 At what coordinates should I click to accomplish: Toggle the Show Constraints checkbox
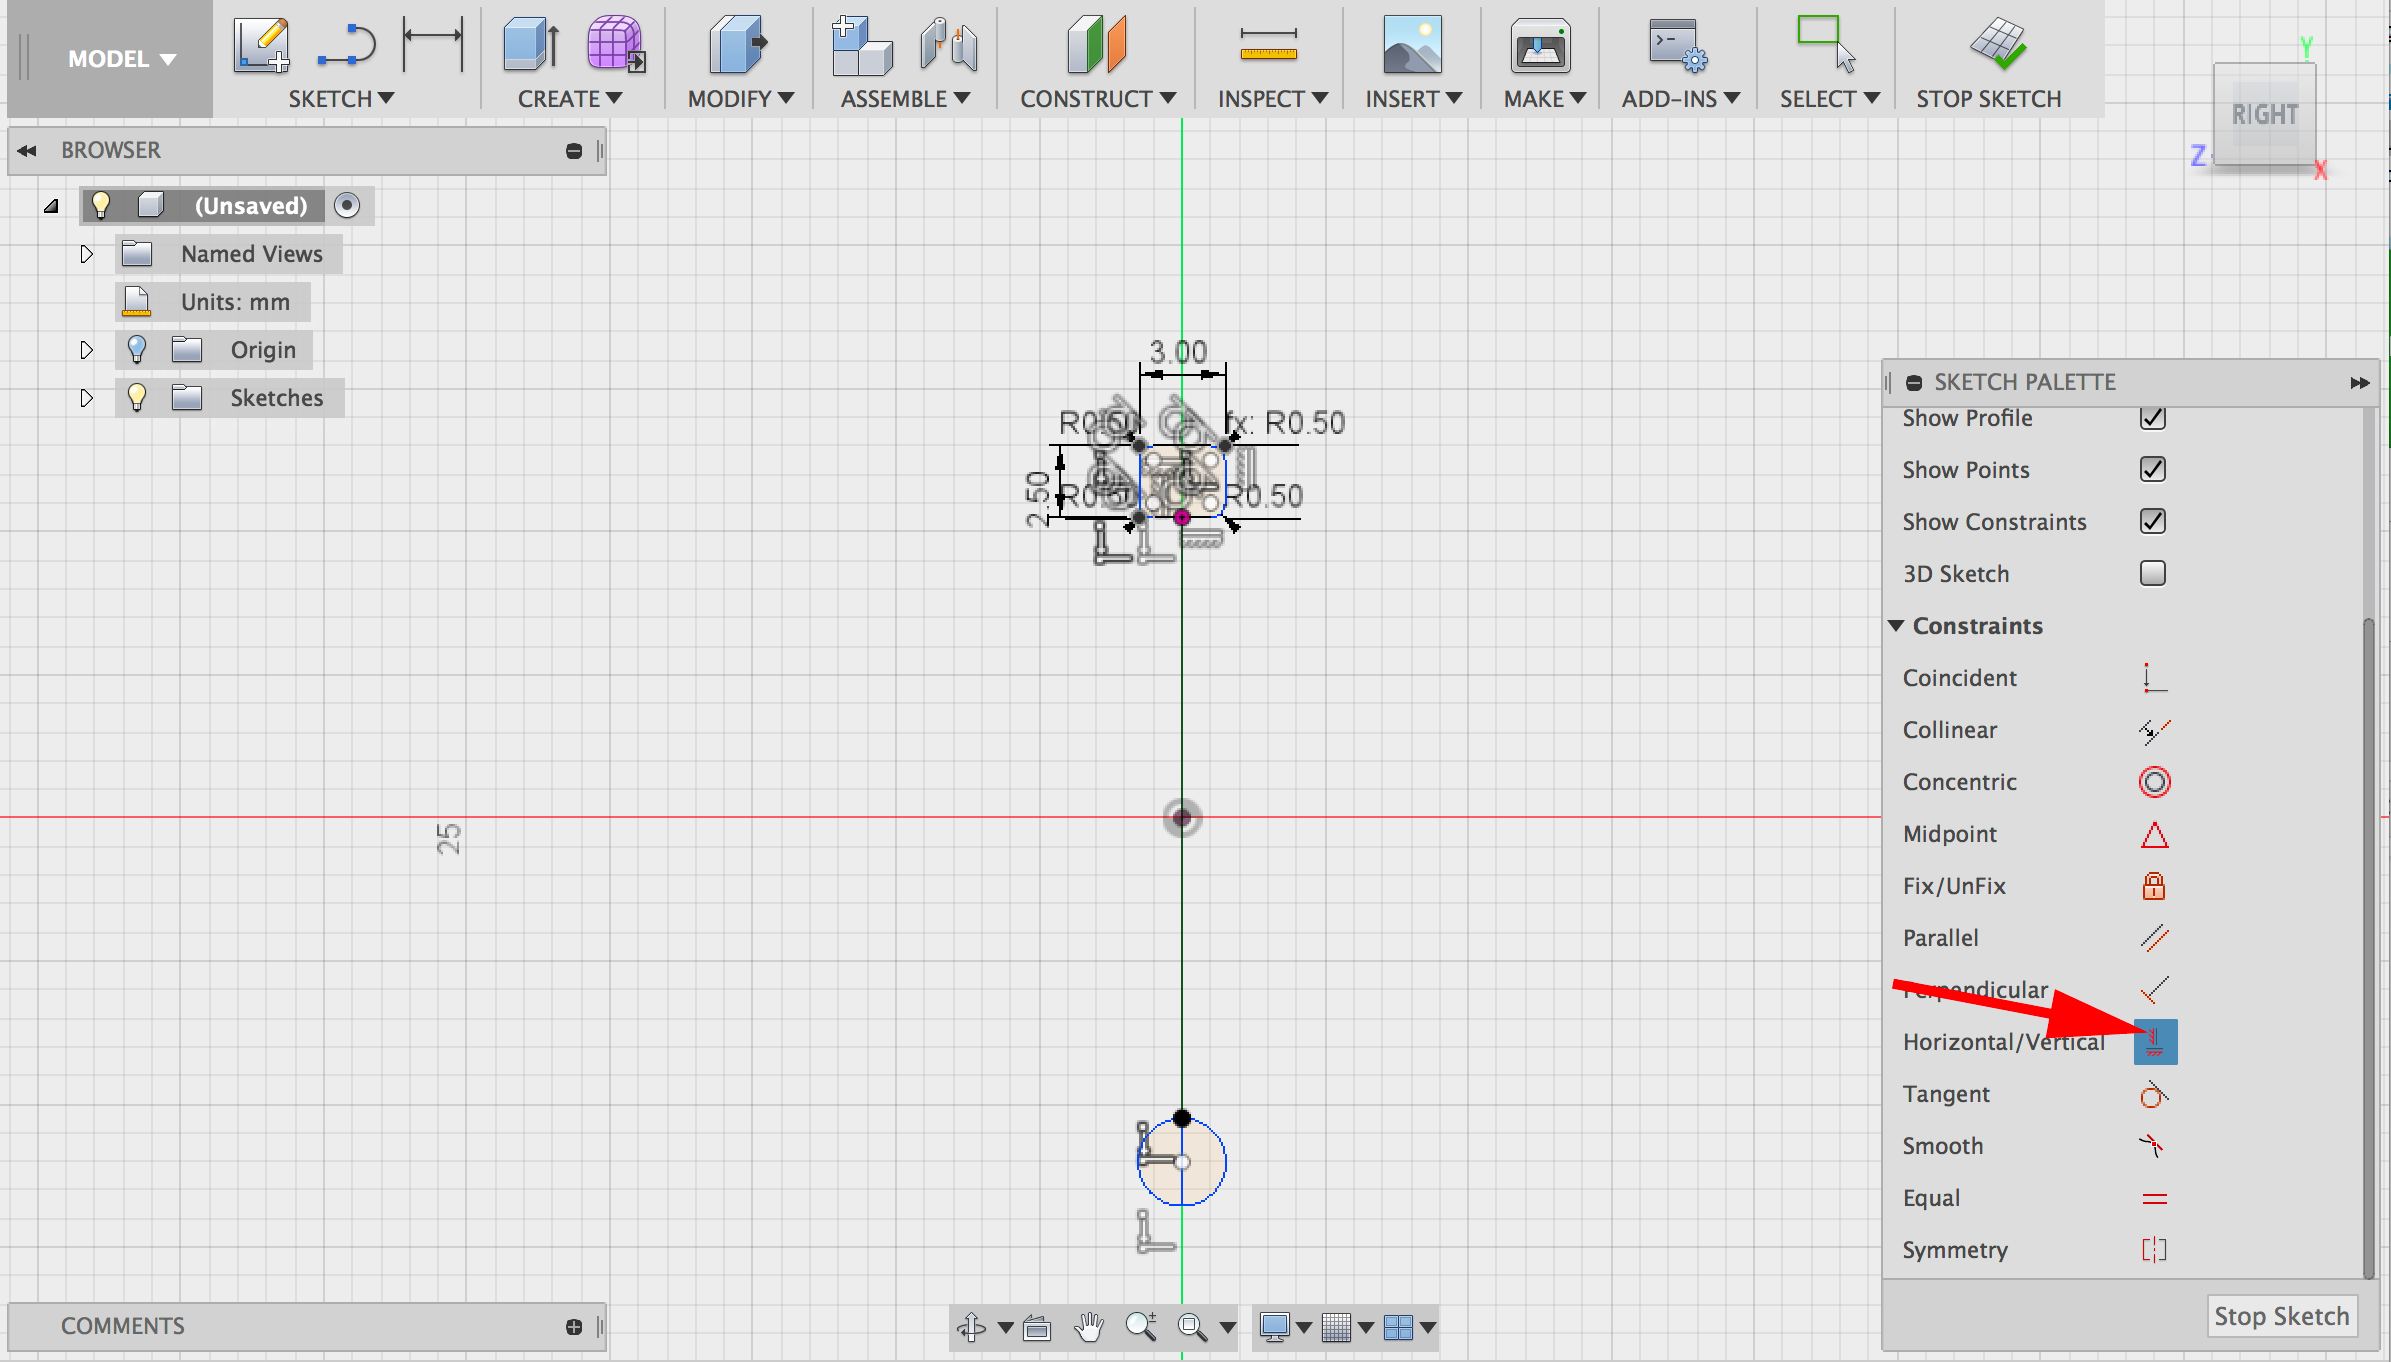[2153, 522]
